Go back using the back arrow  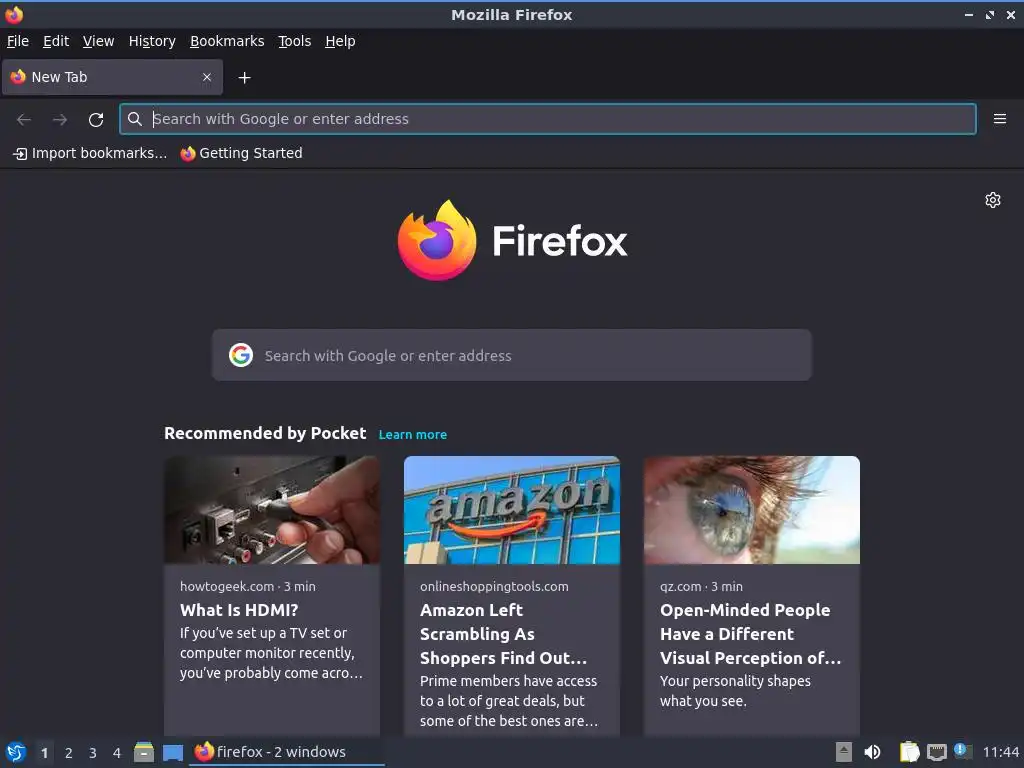24,120
